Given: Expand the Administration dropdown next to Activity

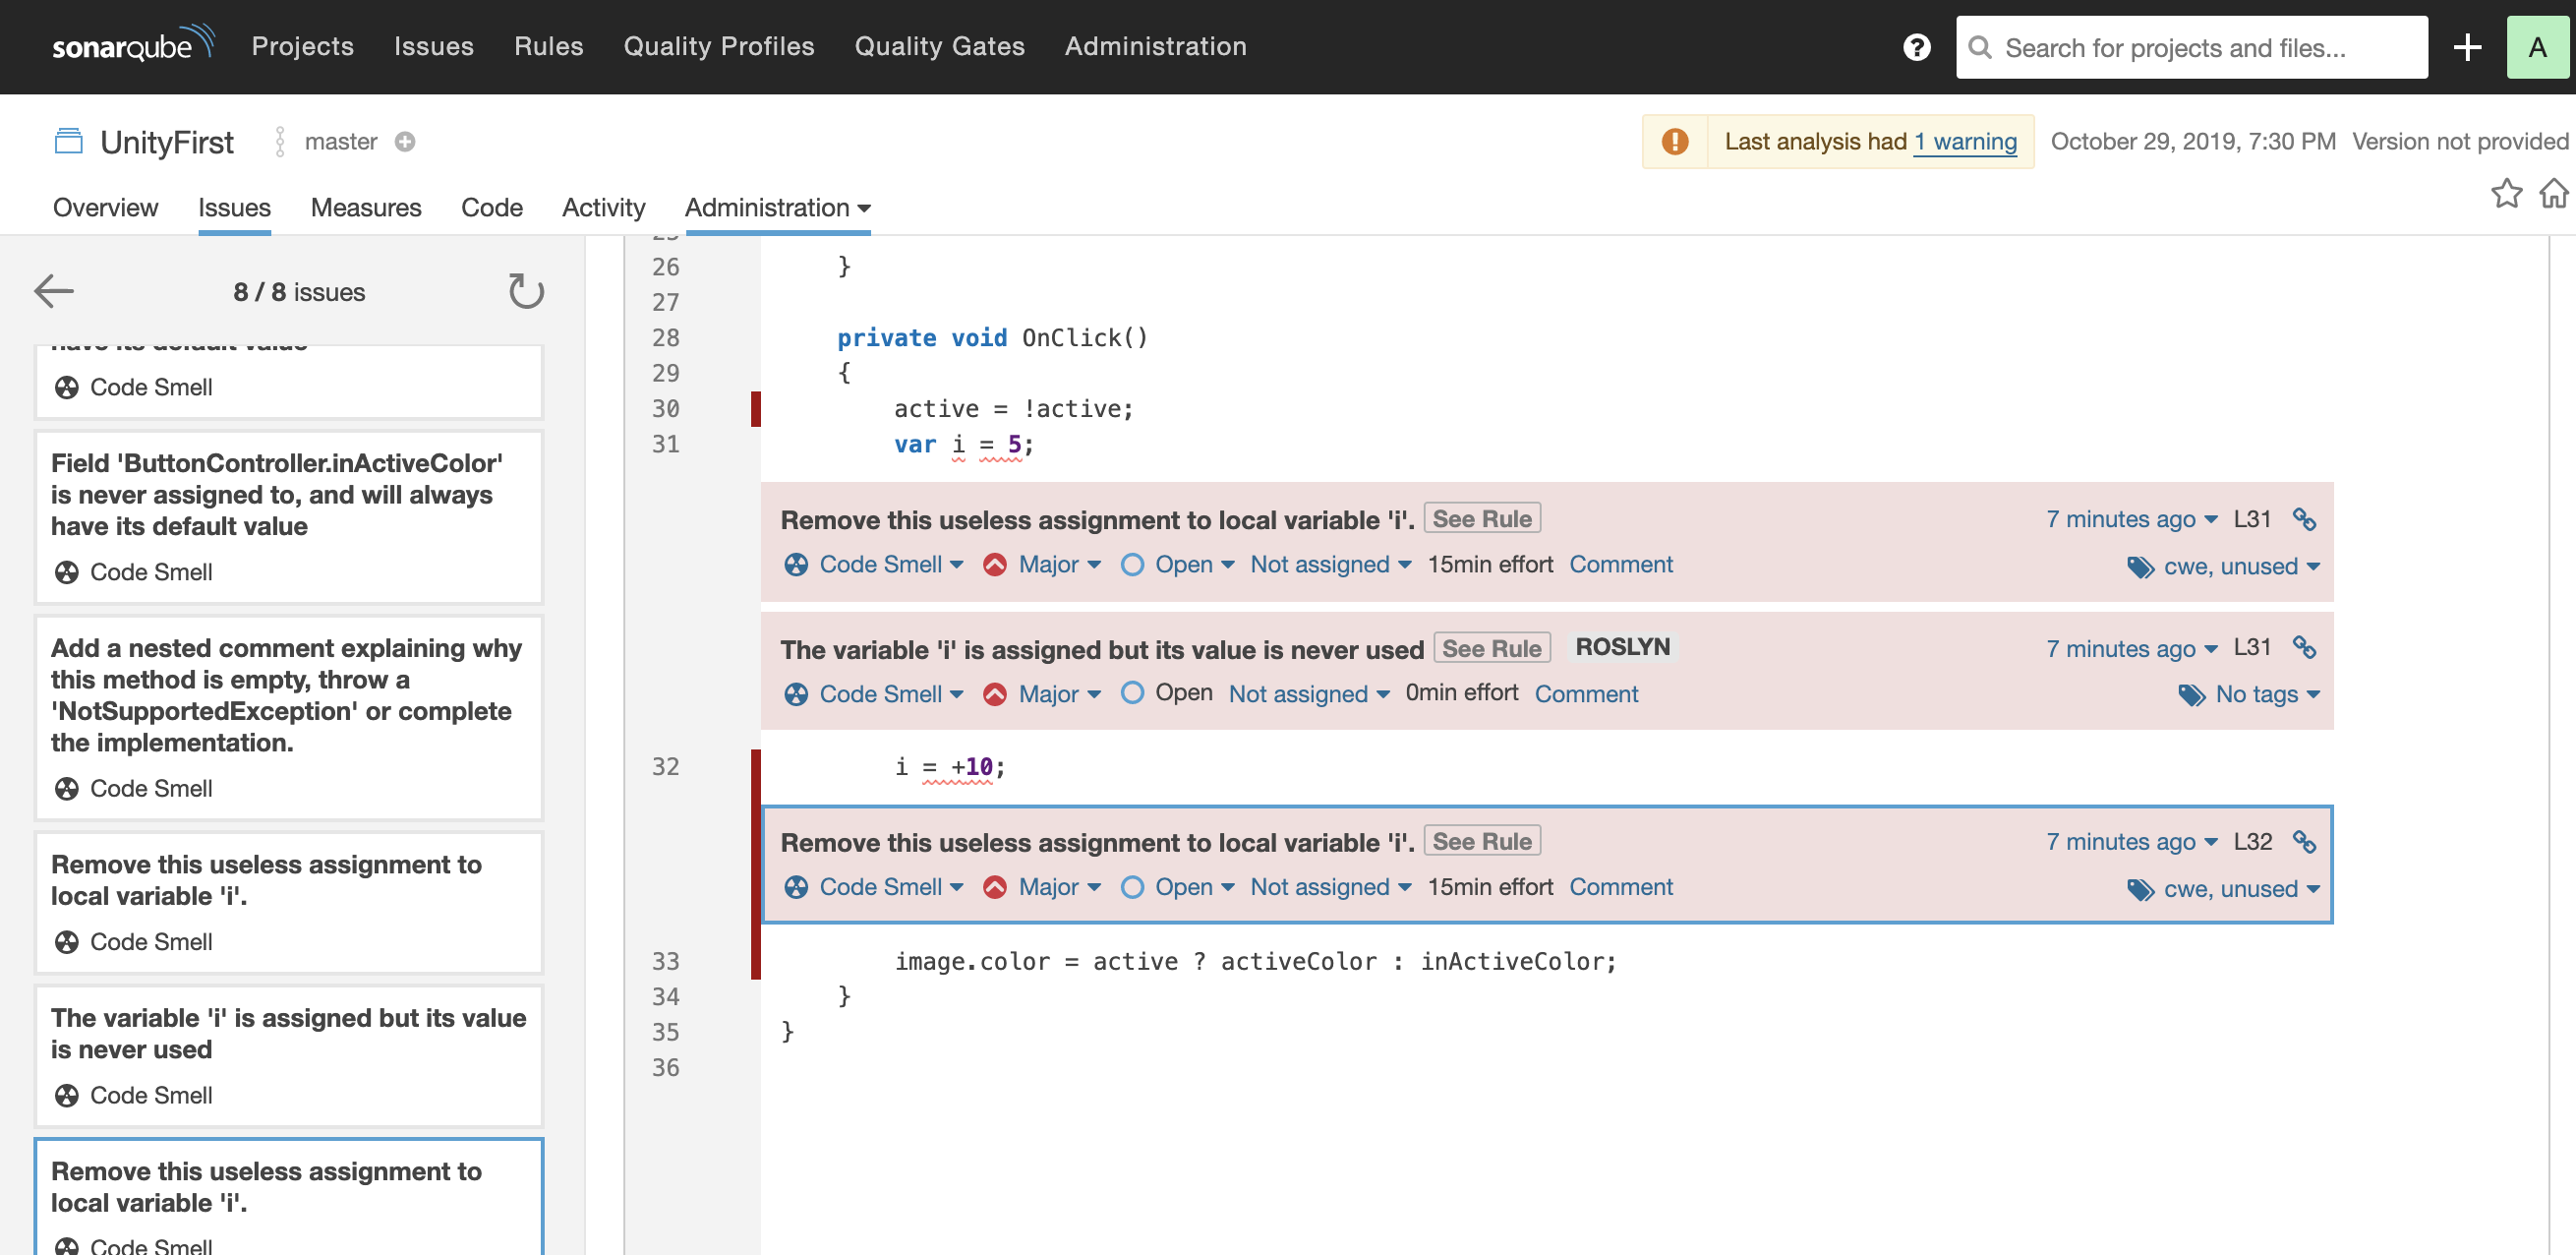Looking at the screenshot, I should [777, 208].
